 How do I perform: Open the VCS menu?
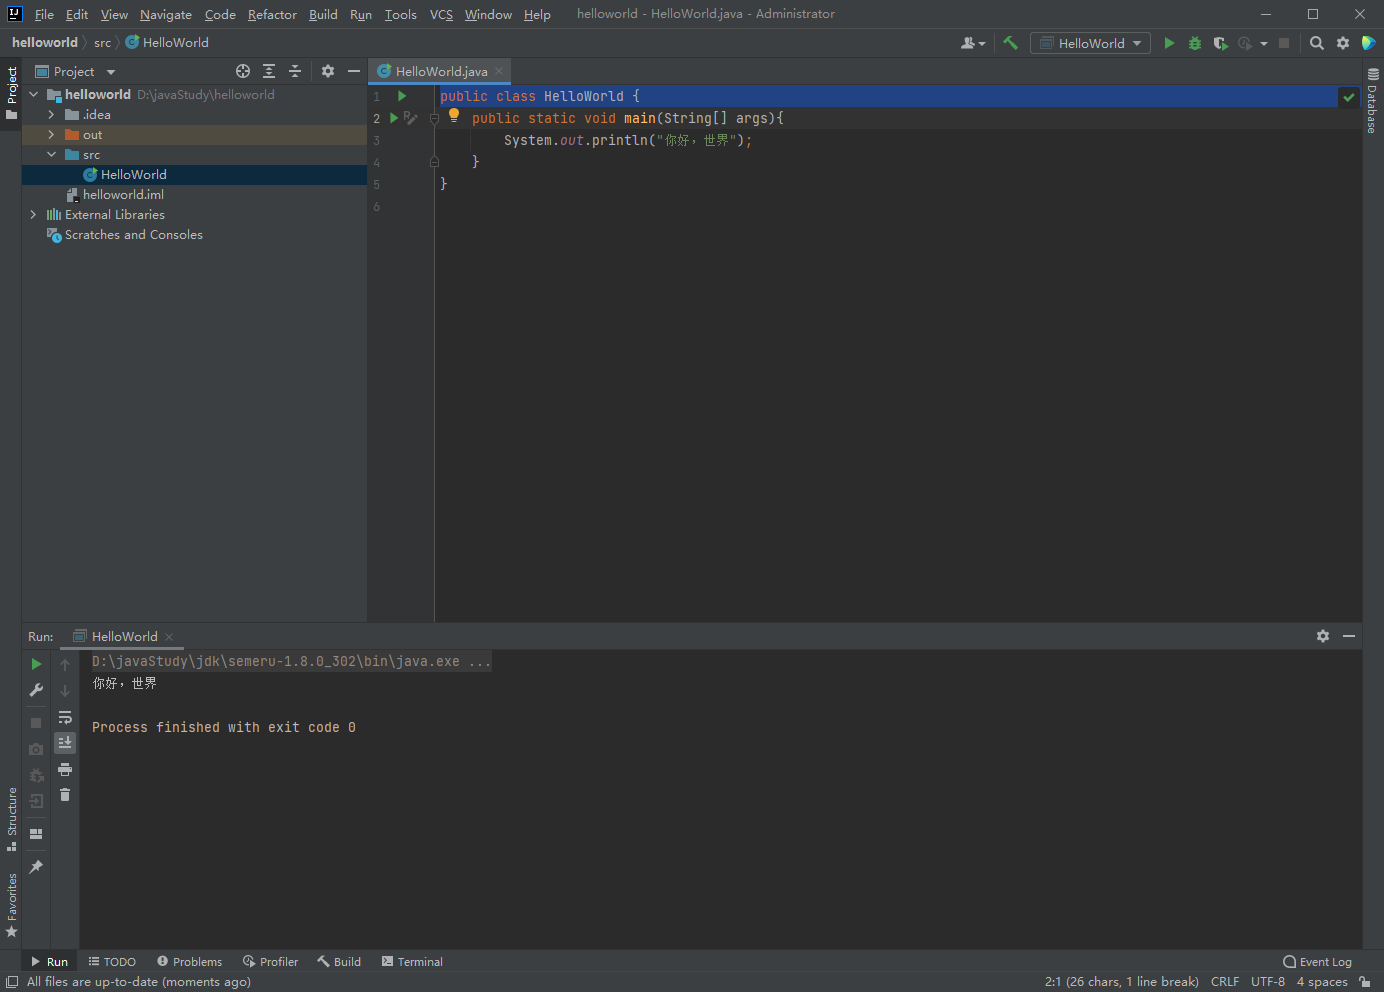coord(441,14)
